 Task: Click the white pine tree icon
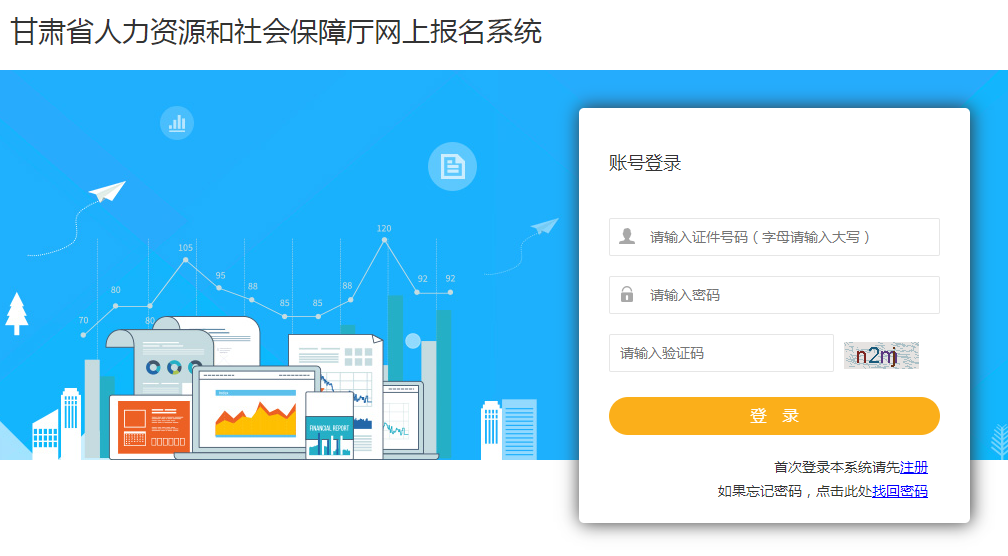(x=17, y=314)
